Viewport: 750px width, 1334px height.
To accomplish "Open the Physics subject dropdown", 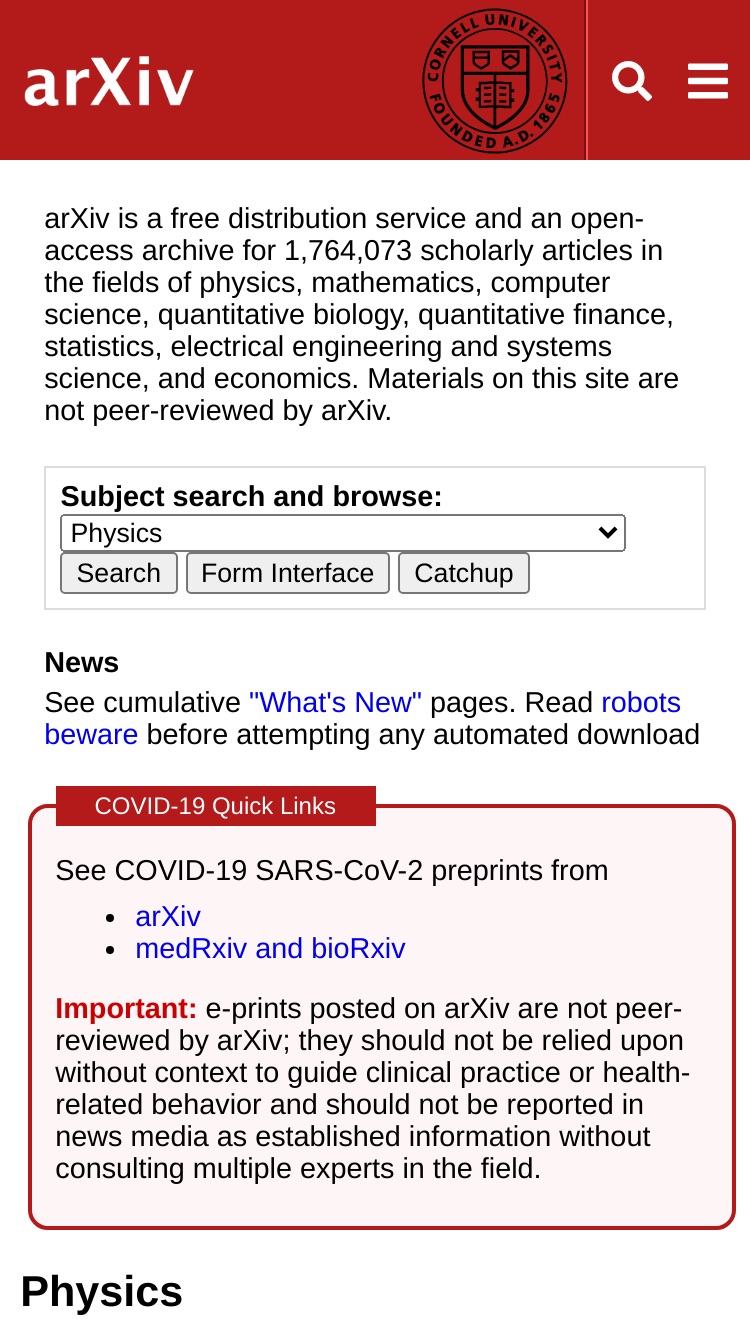I will coord(343,533).
